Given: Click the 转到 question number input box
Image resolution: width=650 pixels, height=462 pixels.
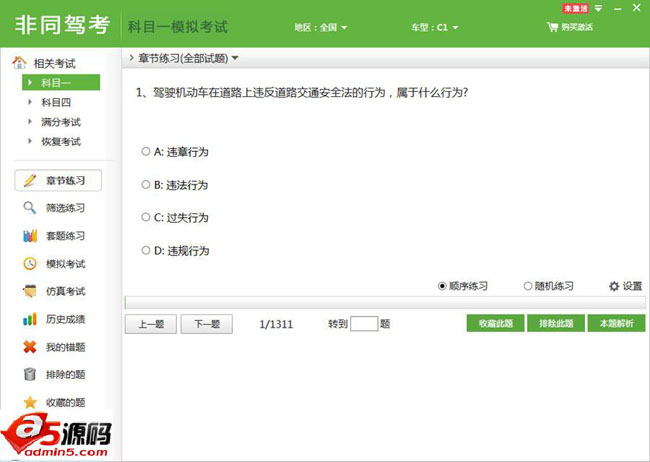Looking at the screenshot, I should point(364,323).
